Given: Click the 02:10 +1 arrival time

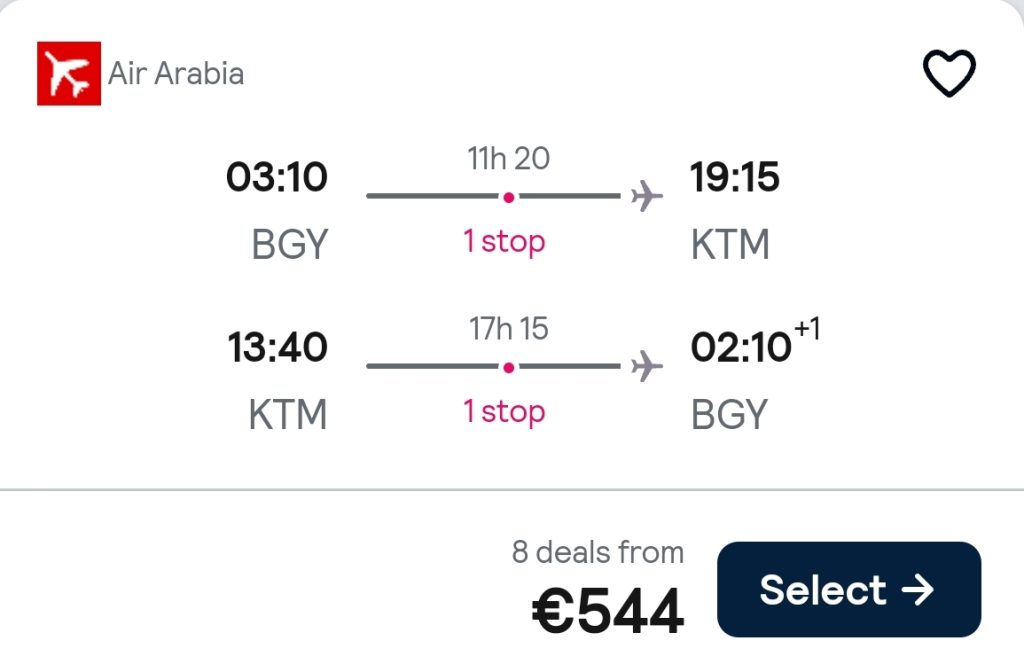Looking at the screenshot, I should (x=755, y=341).
